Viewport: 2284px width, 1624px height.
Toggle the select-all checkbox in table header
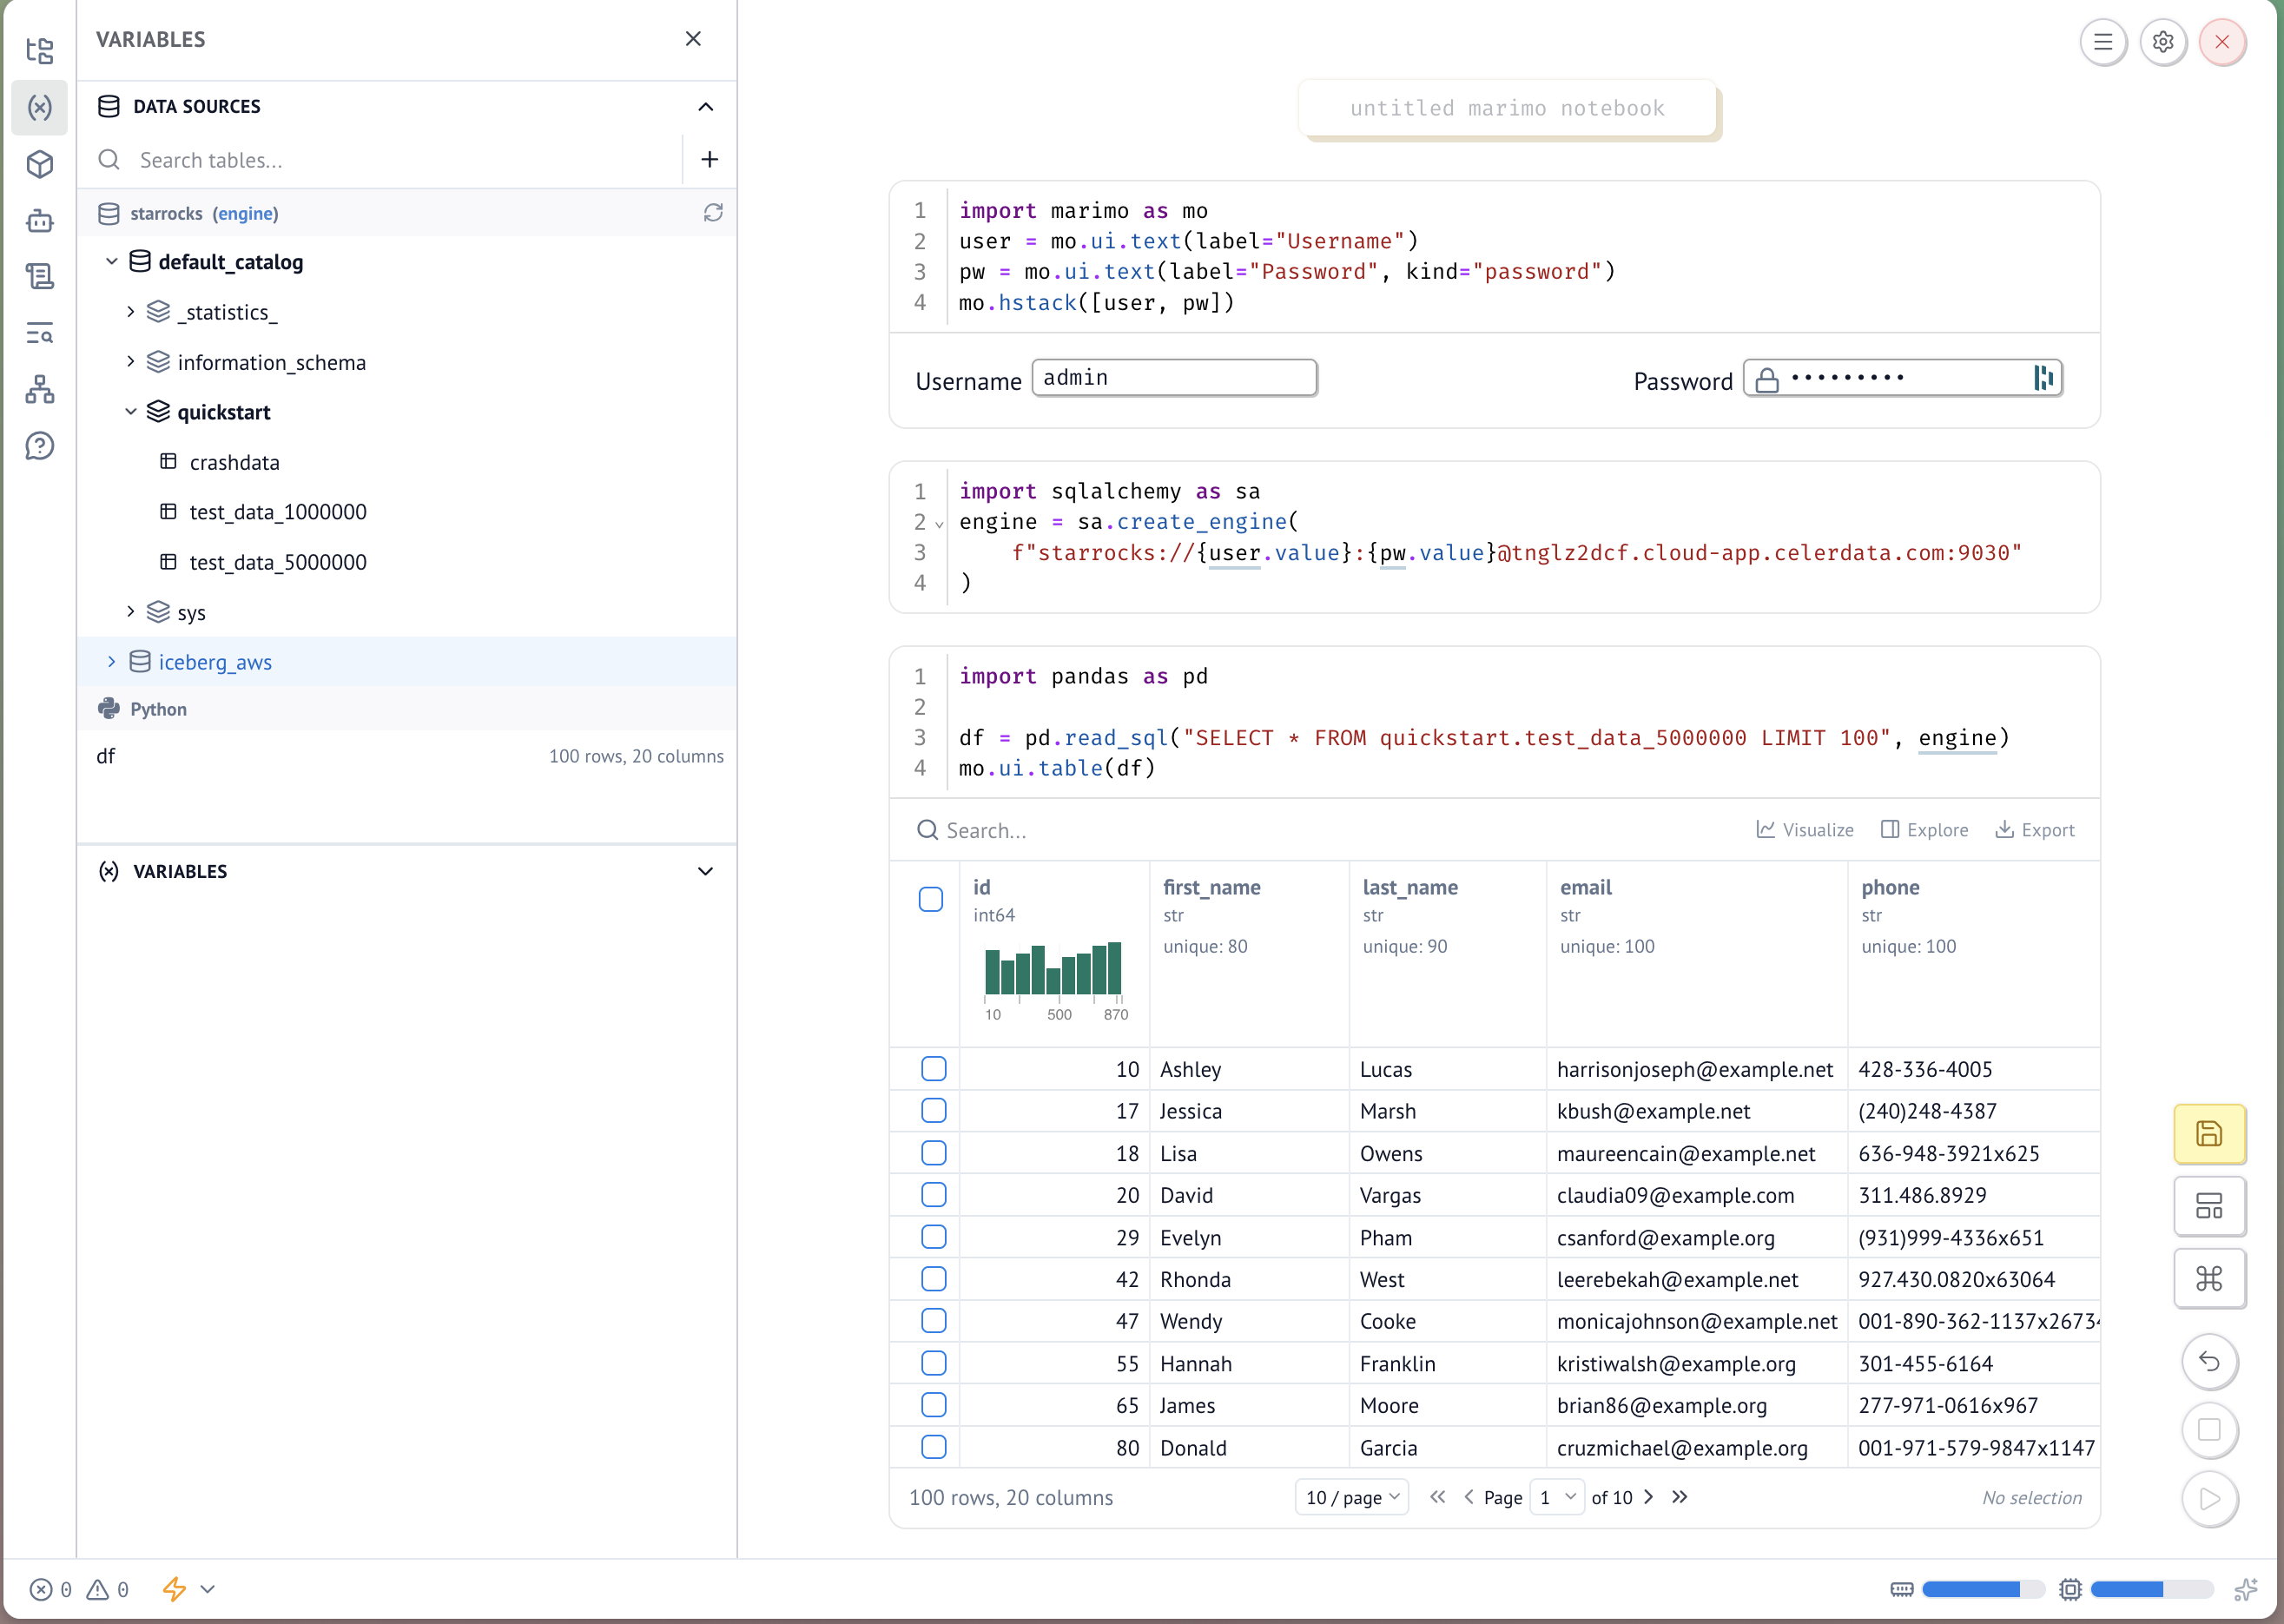pos(930,899)
